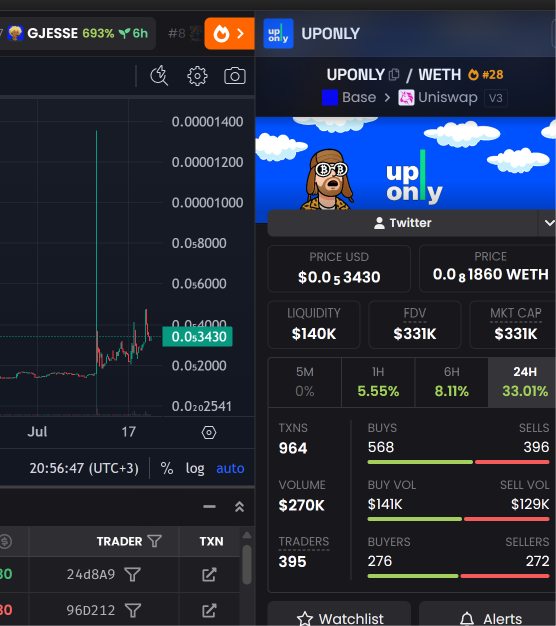
Task: Open transaction link for trader 24d8A9
Action: coord(209,575)
